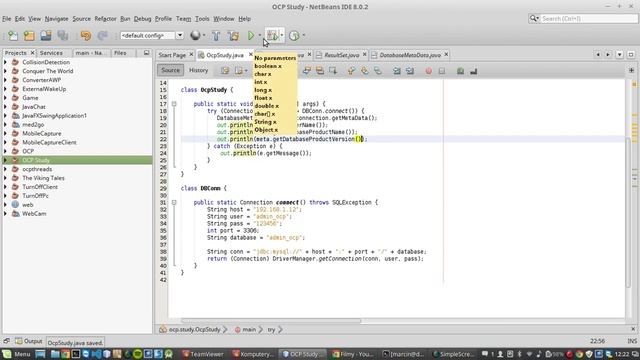
Task: Toggle rectangular selection icon in editor toolbar
Action: pos(333,71)
